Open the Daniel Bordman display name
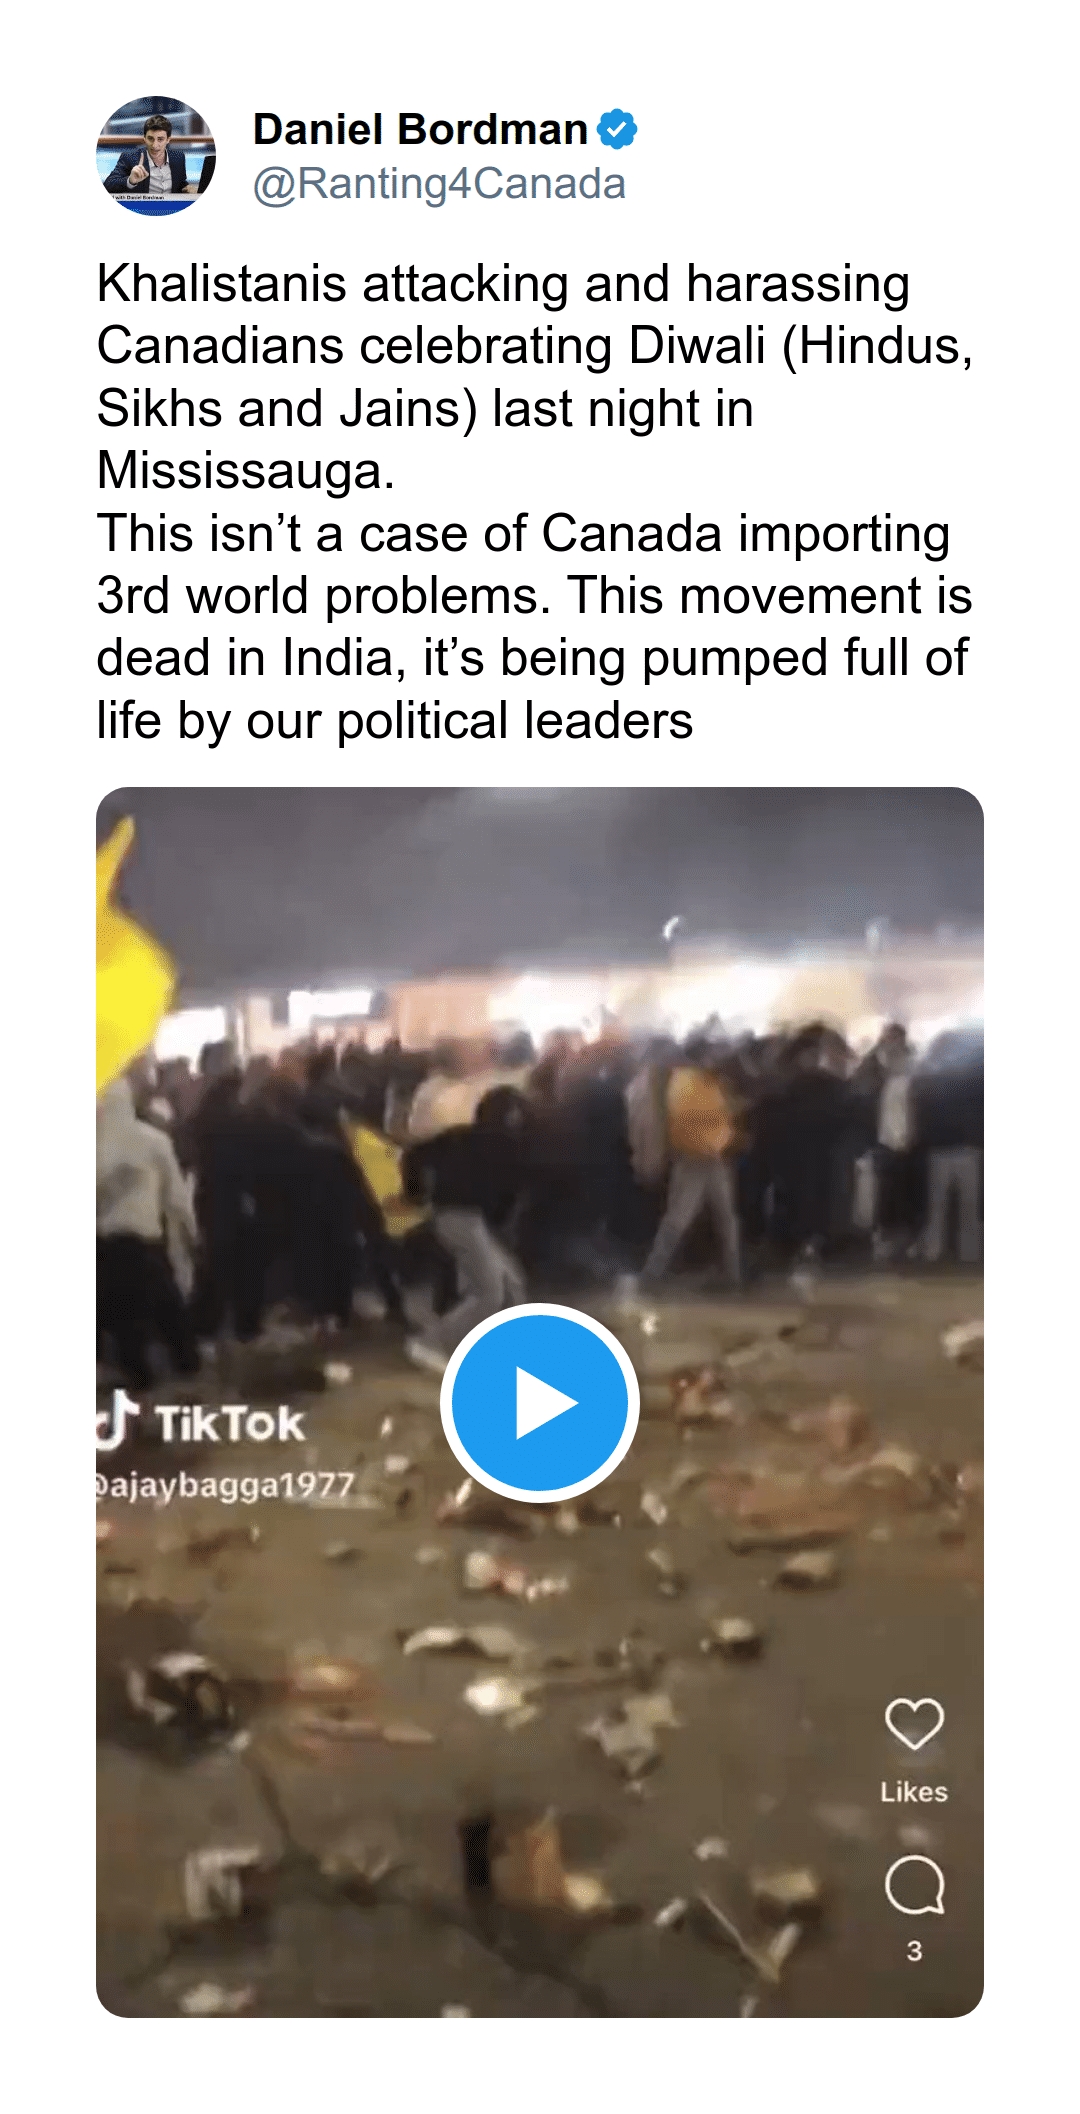1080x2114 pixels. (420, 129)
